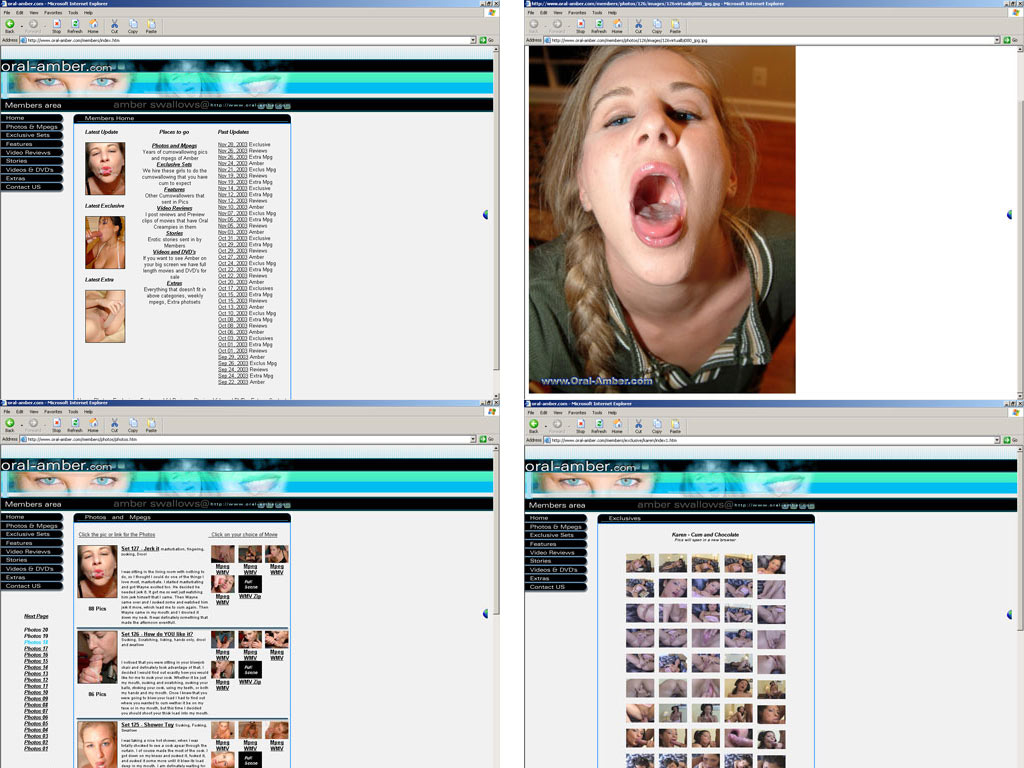This screenshot has width=1024, height=768.
Task: Click Copy icon in bottom-right browser window
Action: (656, 426)
